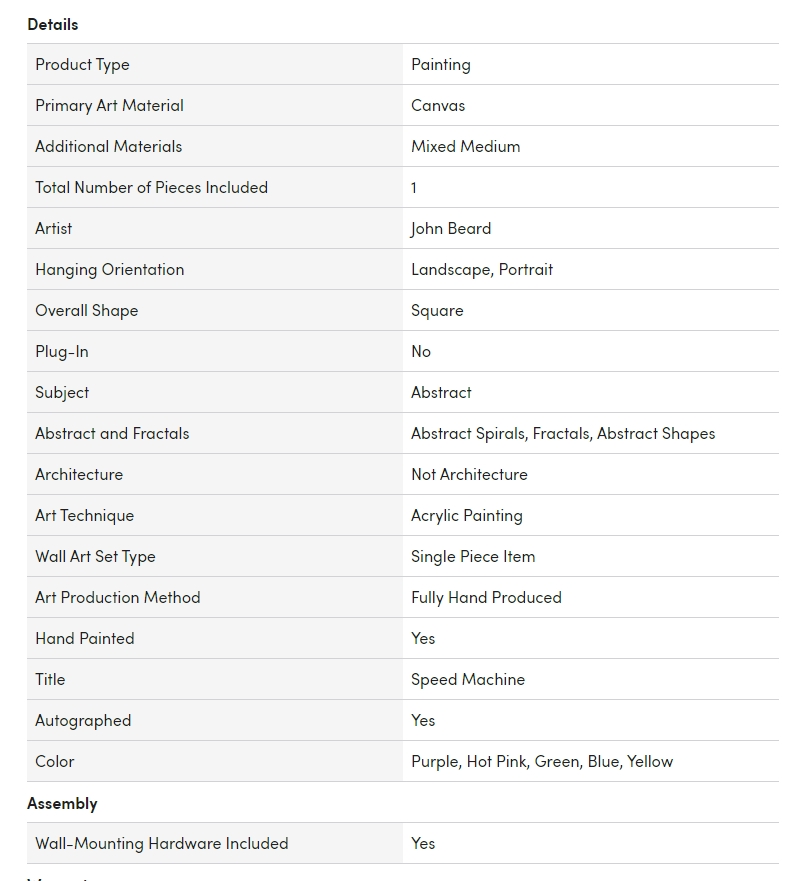This screenshot has height=881, width=793.
Task: Click the Primary Art Material label
Action: pos(109,106)
